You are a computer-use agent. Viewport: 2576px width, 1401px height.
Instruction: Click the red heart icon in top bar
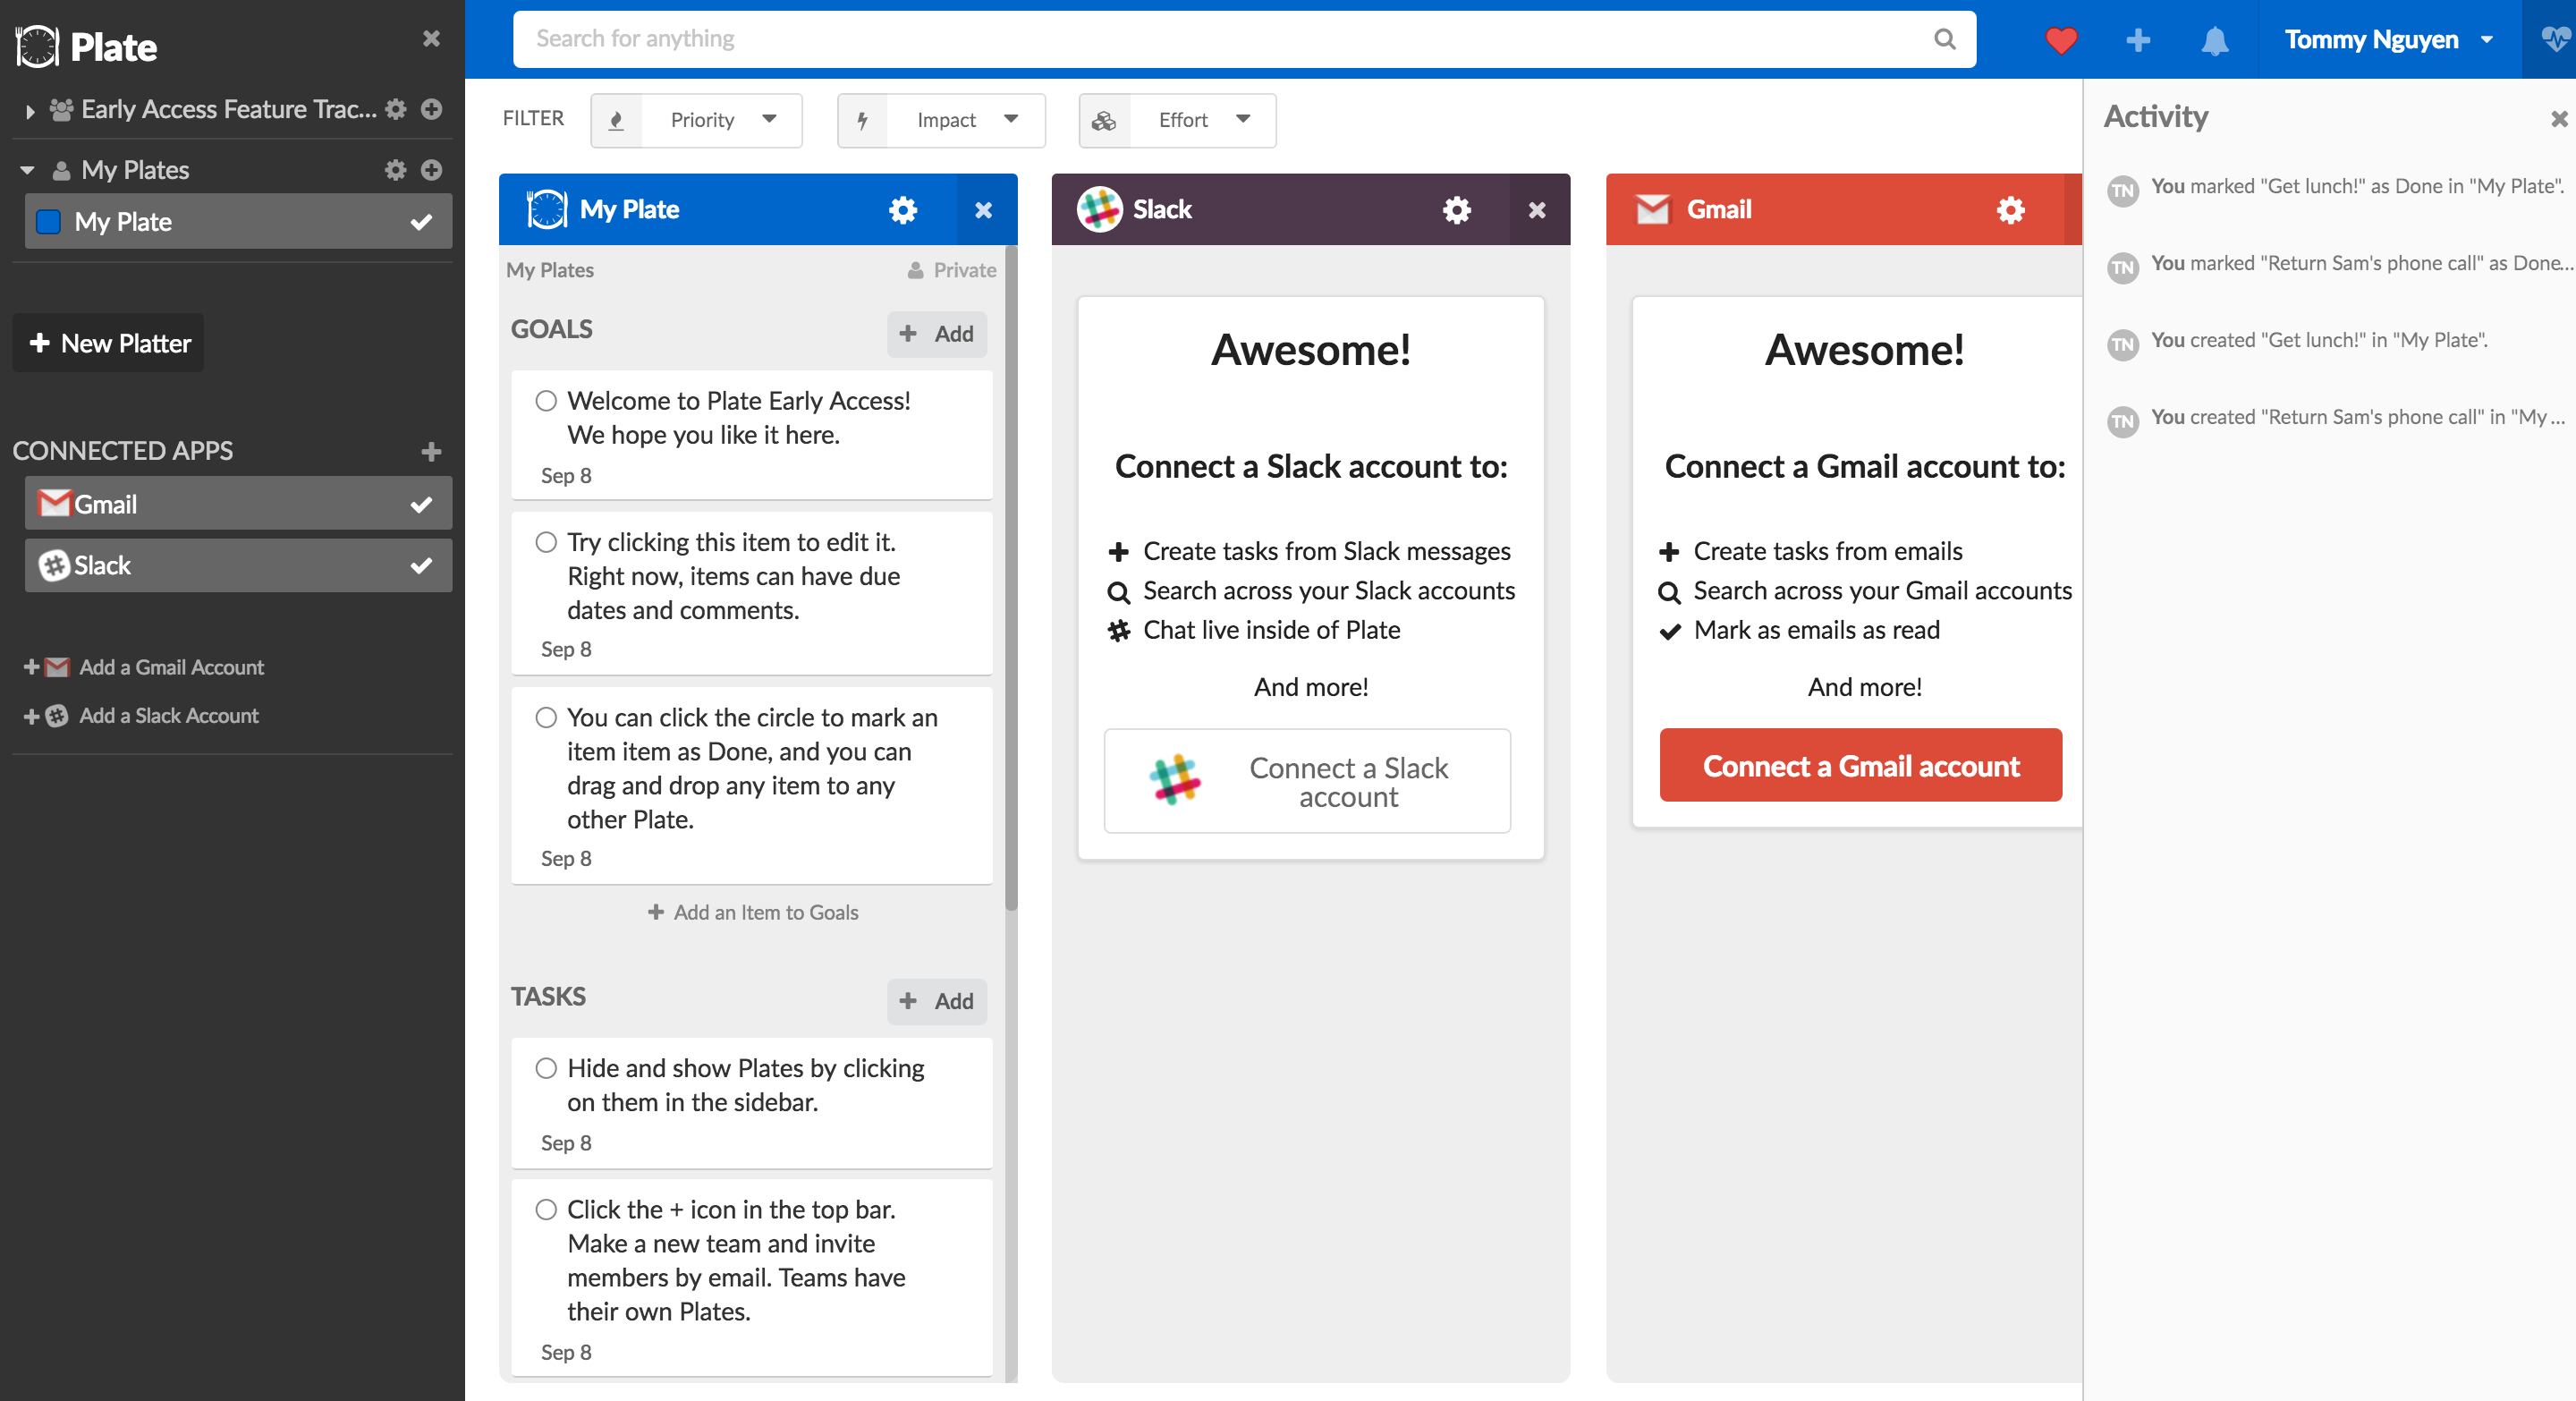point(2060,40)
